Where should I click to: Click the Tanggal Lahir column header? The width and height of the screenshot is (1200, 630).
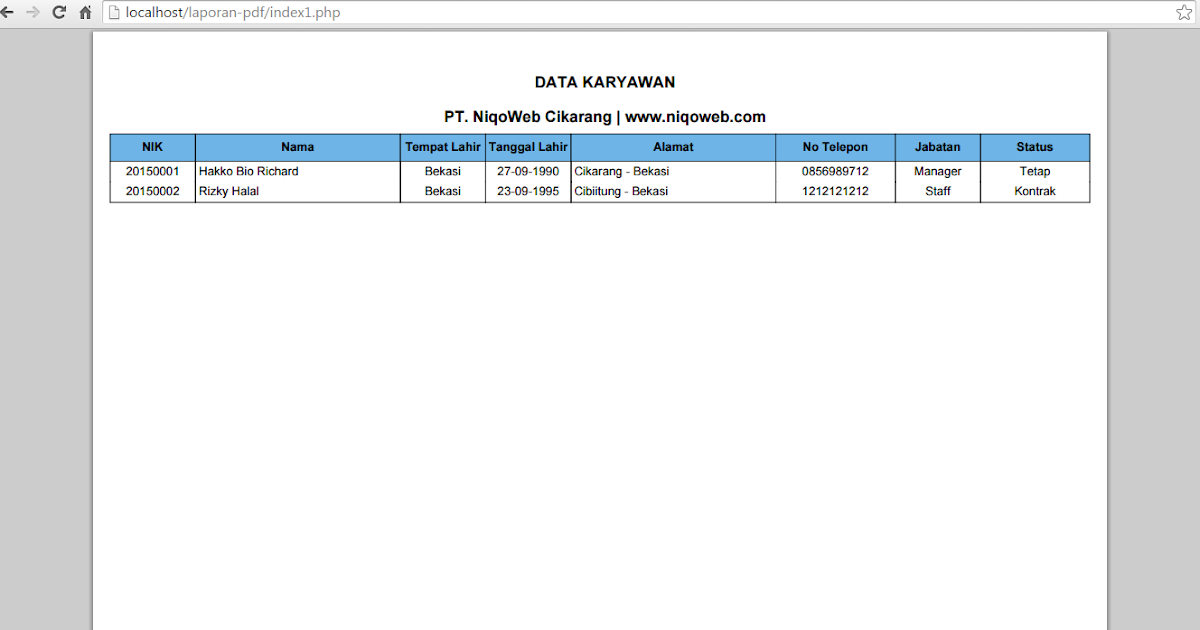click(527, 146)
